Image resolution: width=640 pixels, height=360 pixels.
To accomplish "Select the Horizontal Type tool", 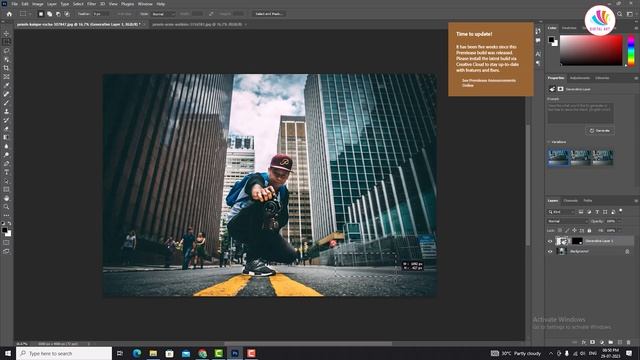I will click(6, 172).
